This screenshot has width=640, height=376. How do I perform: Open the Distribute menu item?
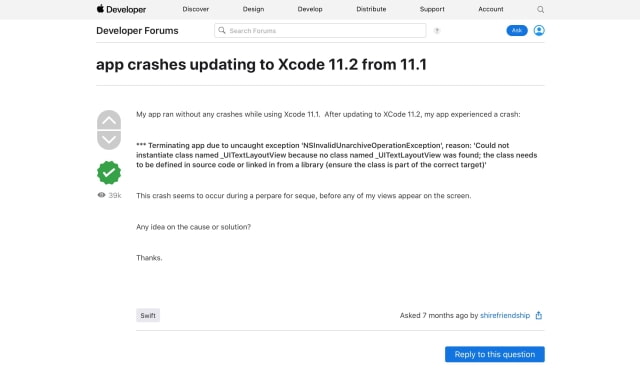(x=371, y=9)
